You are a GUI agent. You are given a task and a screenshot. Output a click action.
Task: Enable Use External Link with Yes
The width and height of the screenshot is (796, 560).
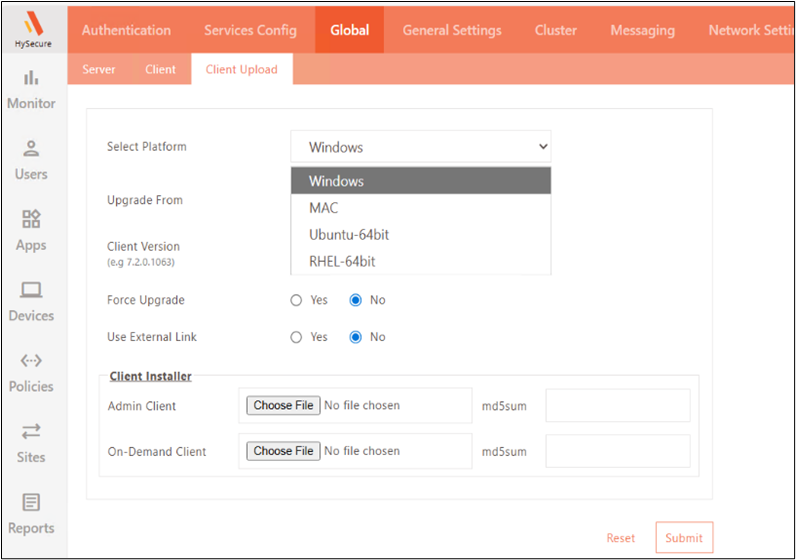pyautogui.click(x=296, y=337)
